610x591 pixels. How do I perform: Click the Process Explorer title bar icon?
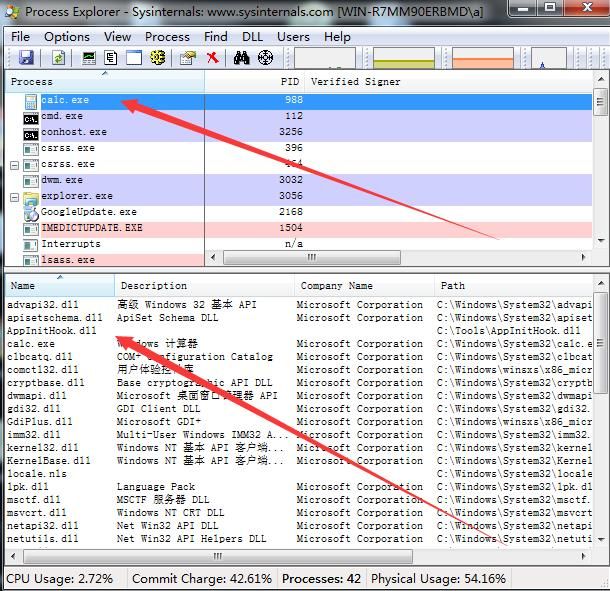pos(12,12)
